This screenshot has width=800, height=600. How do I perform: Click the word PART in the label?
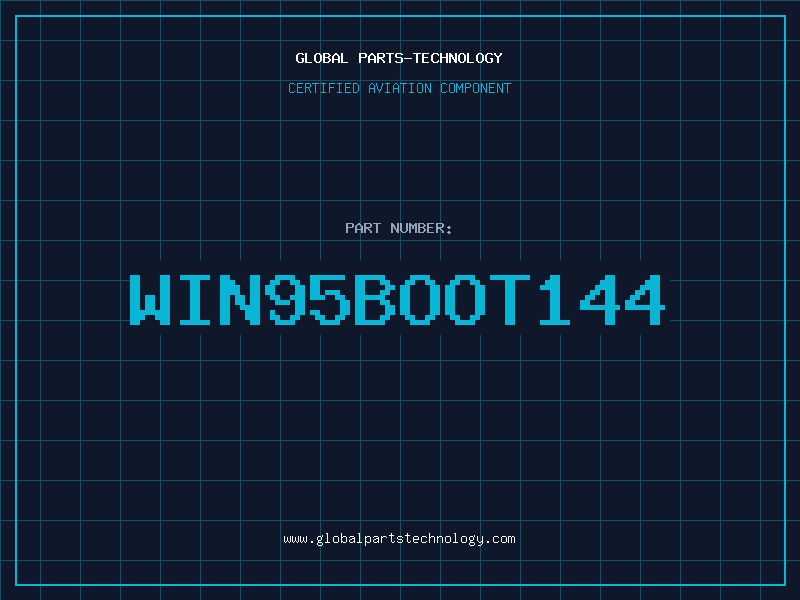(363, 228)
